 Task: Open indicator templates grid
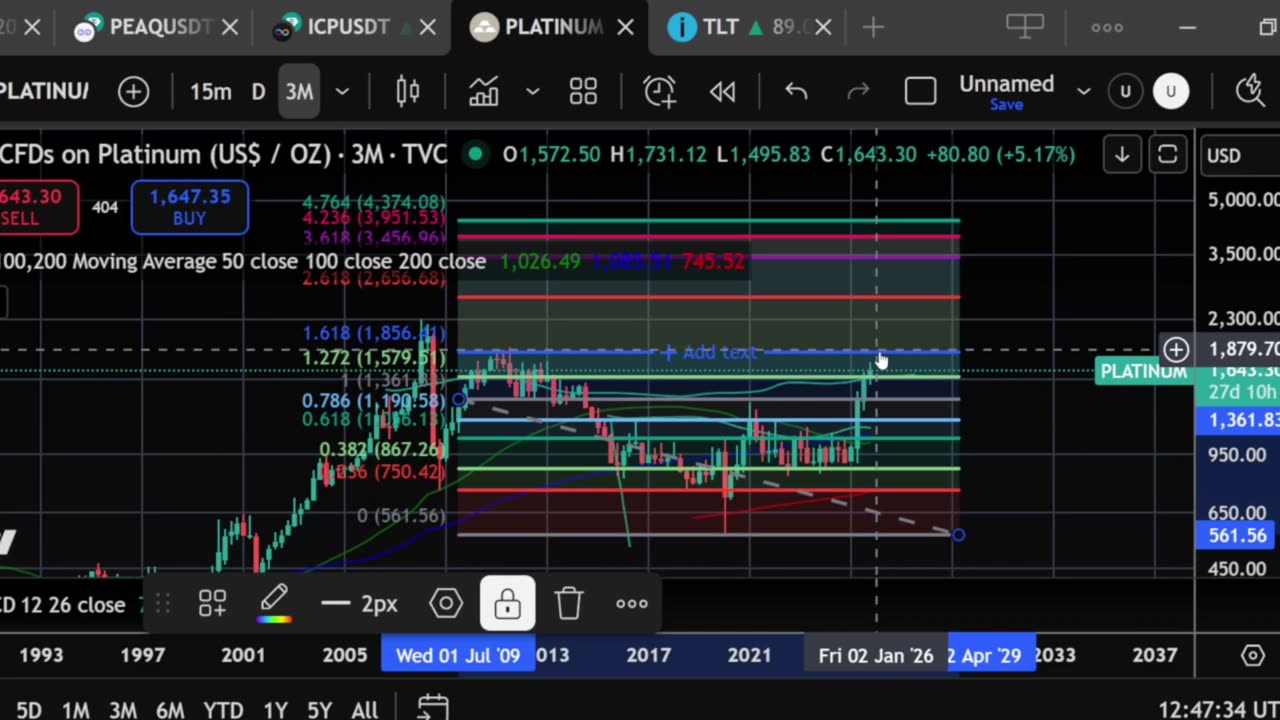583,92
